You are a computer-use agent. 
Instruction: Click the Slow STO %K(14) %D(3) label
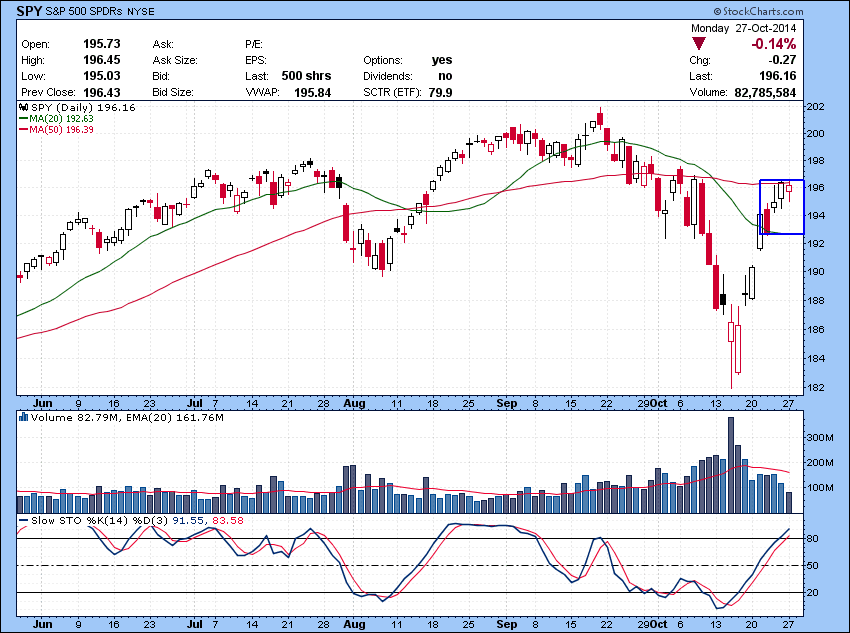[100, 520]
